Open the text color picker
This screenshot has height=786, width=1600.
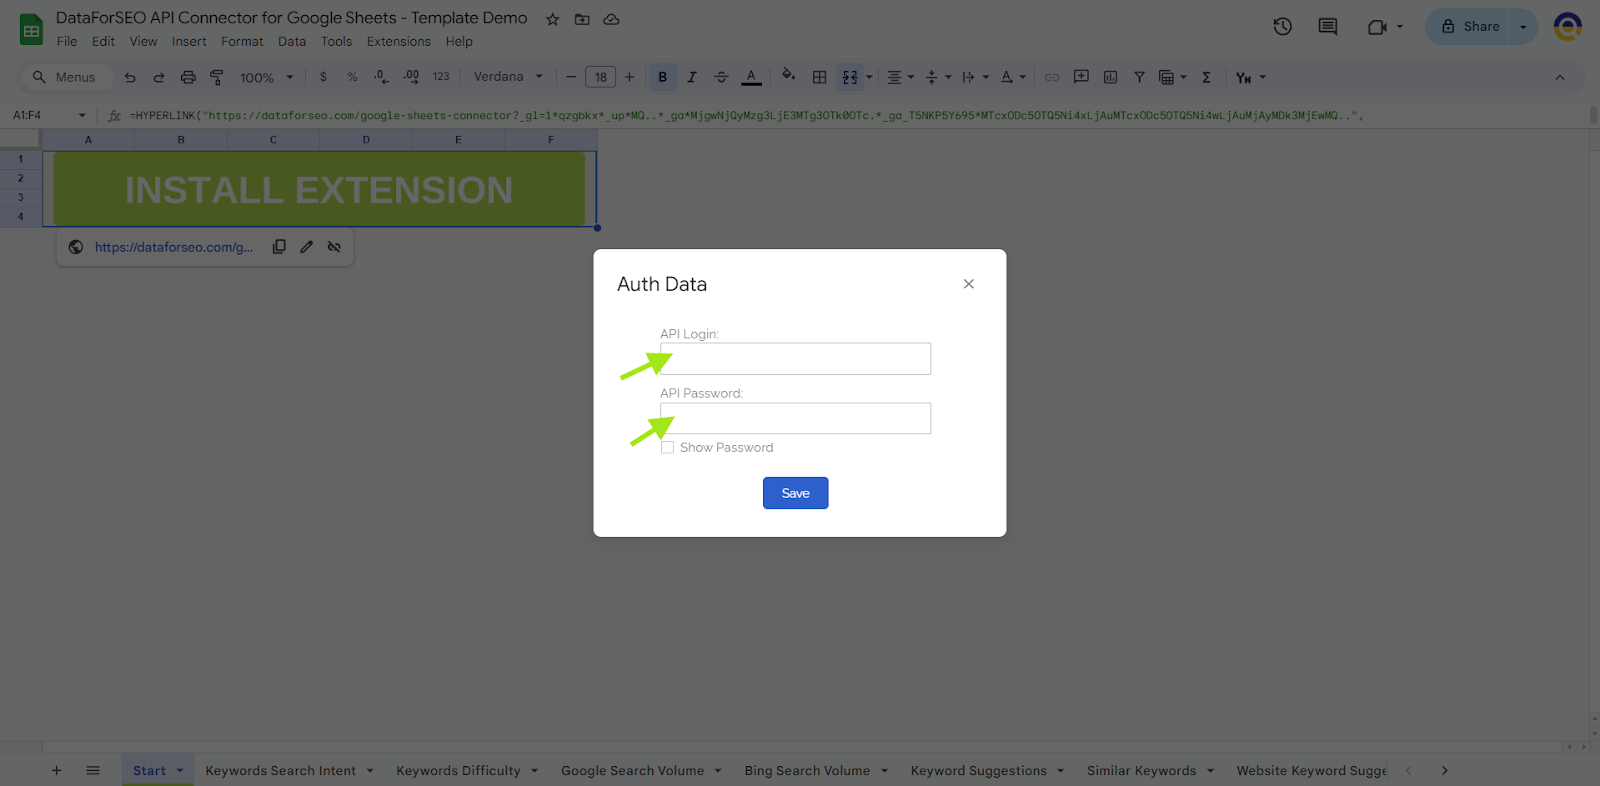tap(752, 77)
